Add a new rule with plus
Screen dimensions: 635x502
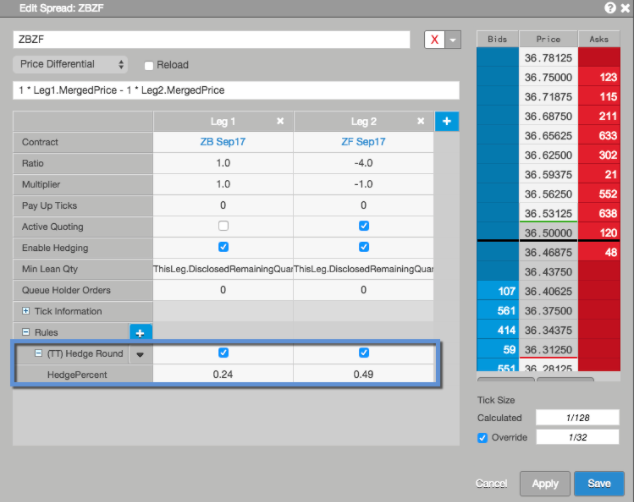140,333
